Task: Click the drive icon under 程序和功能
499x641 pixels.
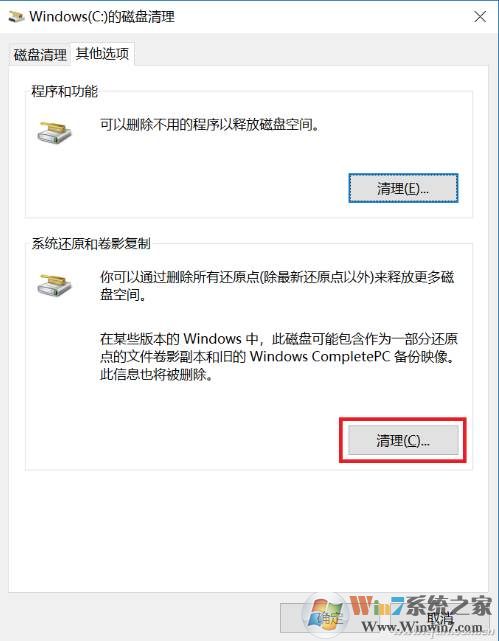Action: (54, 132)
